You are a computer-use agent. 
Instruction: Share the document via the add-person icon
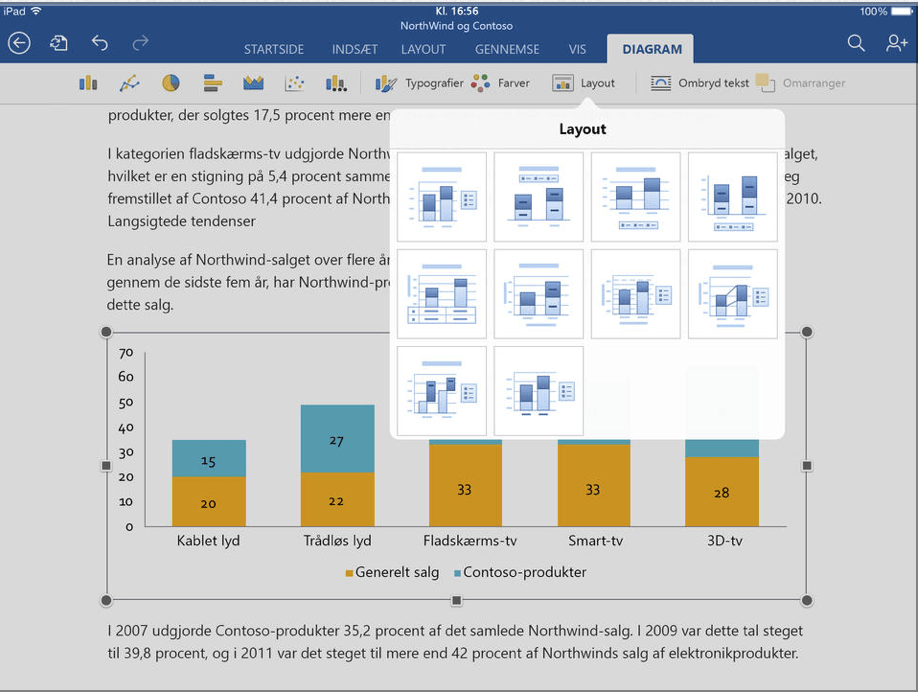[x=896, y=43]
